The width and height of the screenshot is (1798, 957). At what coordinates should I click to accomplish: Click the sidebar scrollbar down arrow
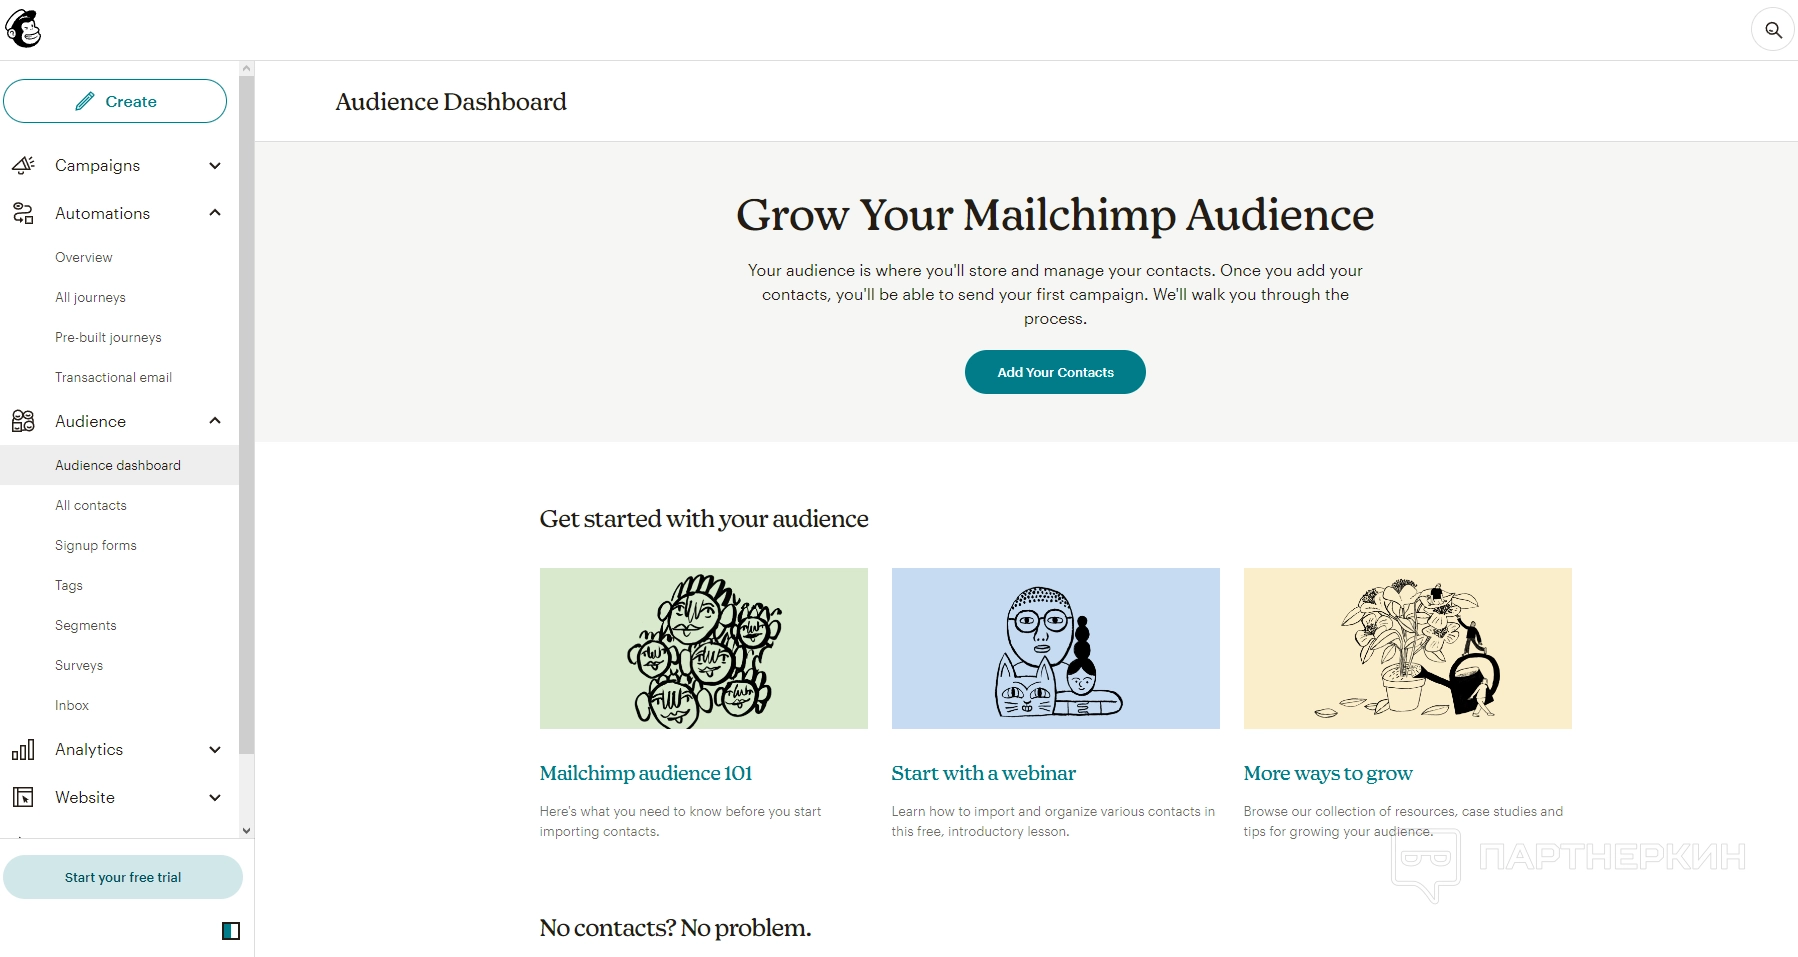click(247, 830)
